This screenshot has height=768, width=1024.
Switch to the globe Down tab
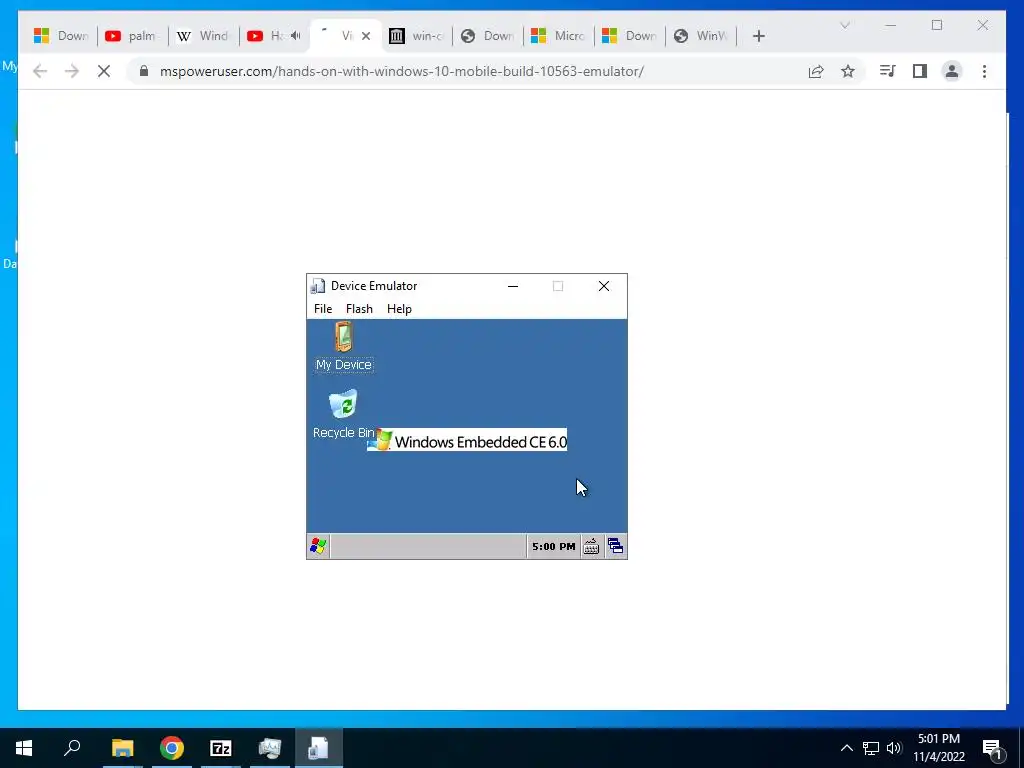pyautogui.click(x=488, y=36)
